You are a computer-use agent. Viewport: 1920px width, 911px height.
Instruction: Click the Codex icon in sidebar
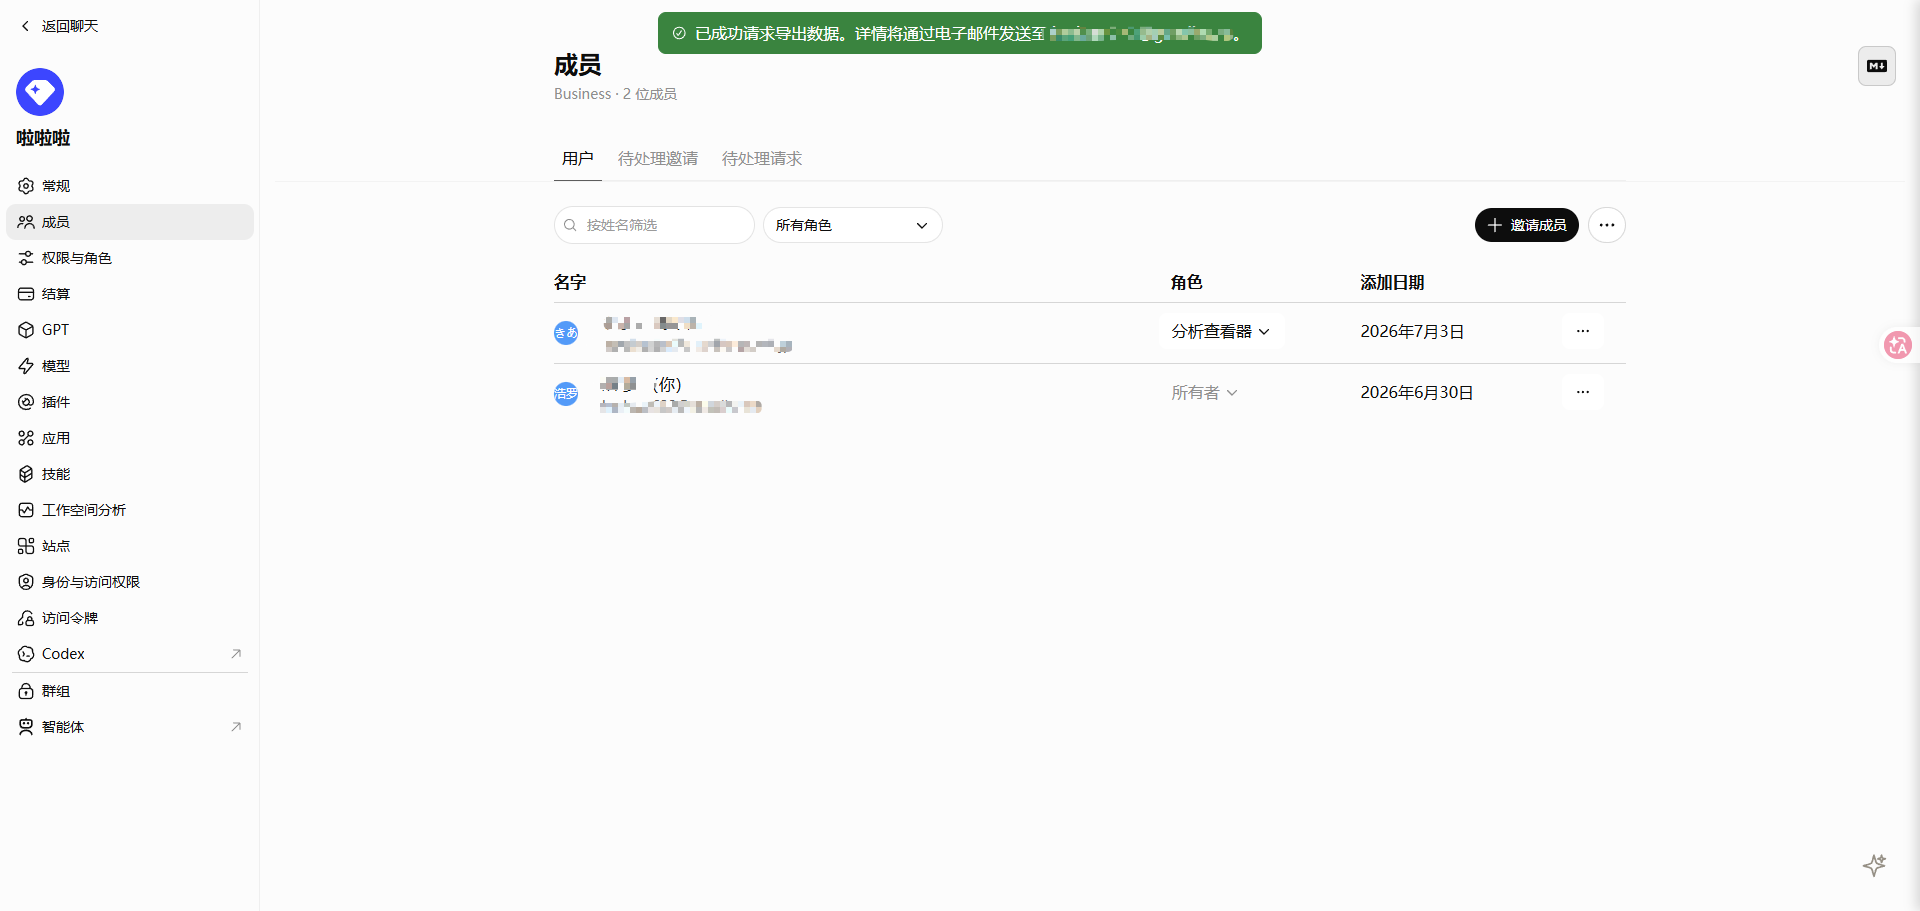[26, 654]
